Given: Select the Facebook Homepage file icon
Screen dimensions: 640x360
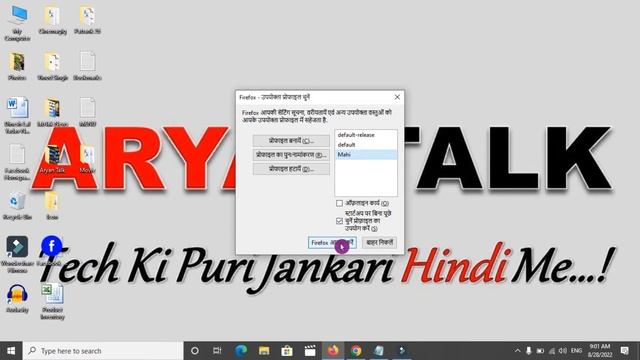Looking at the screenshot, I should pos(17,162).
